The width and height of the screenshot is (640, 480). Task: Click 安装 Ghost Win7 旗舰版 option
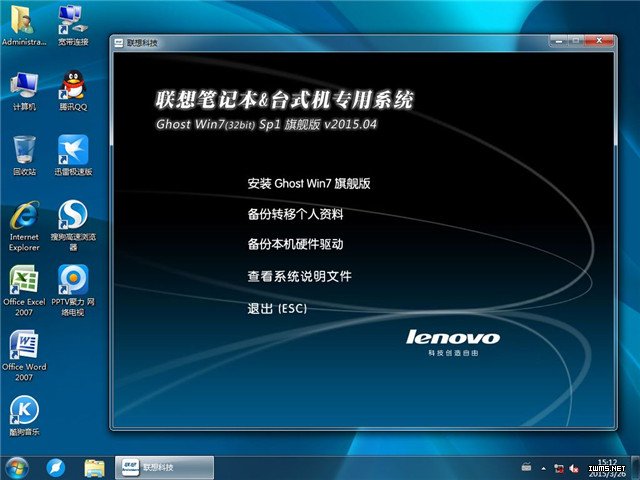point(309,184)
